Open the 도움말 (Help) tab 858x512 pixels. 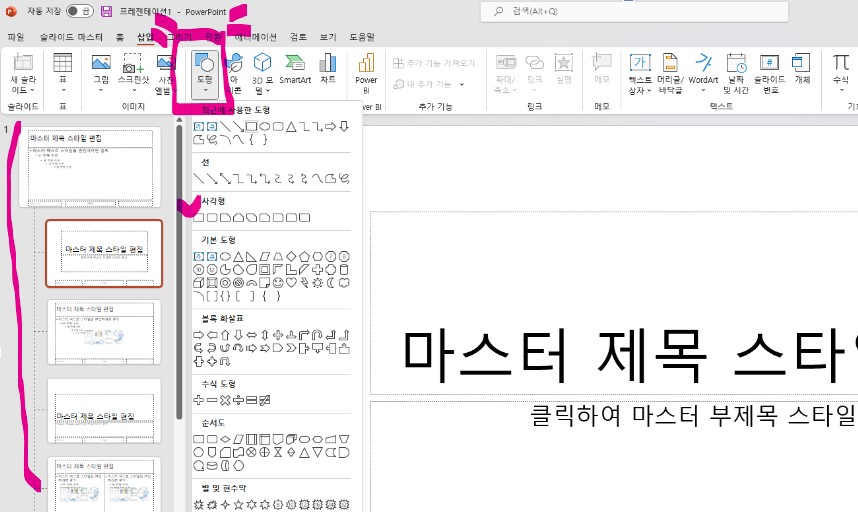(362, 37)
